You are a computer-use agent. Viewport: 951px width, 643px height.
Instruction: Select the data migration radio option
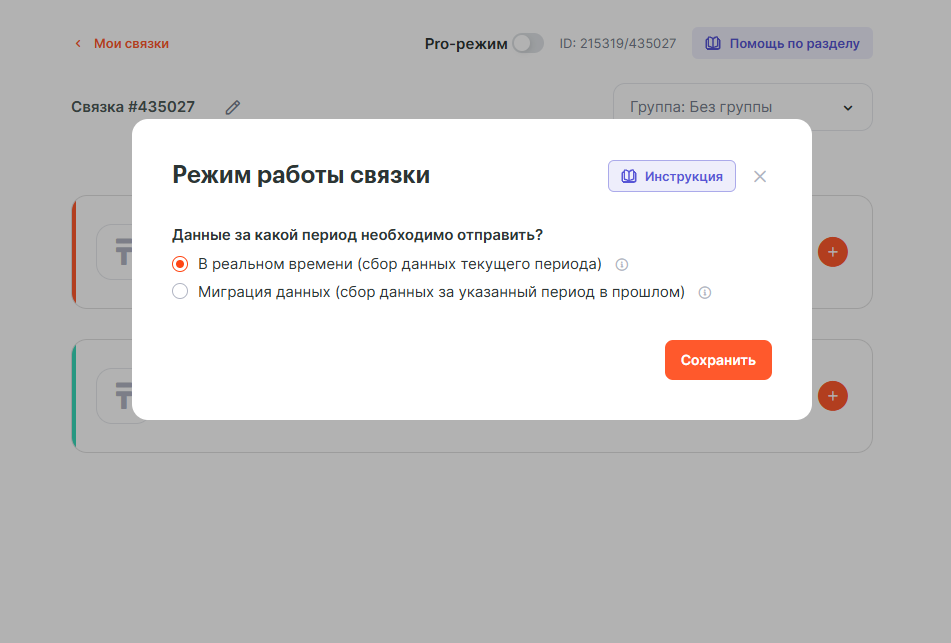click(180, 292)
